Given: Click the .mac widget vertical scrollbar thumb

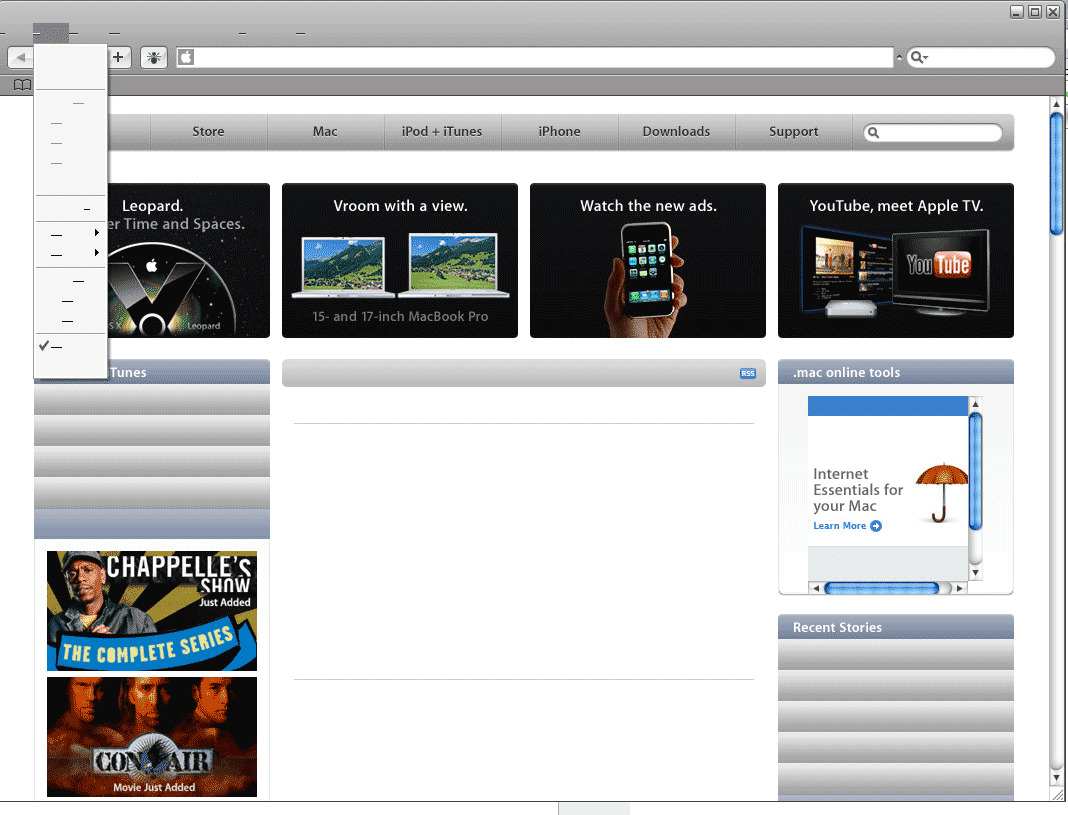Looking at the screenshot, I should tap(975, 471).
